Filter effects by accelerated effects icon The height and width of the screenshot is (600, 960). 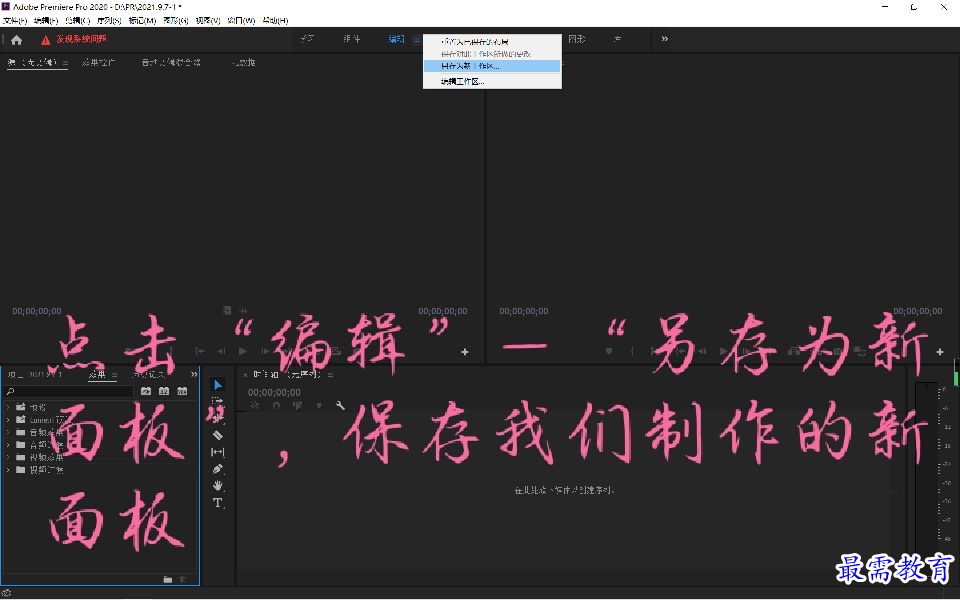point(146,391)
